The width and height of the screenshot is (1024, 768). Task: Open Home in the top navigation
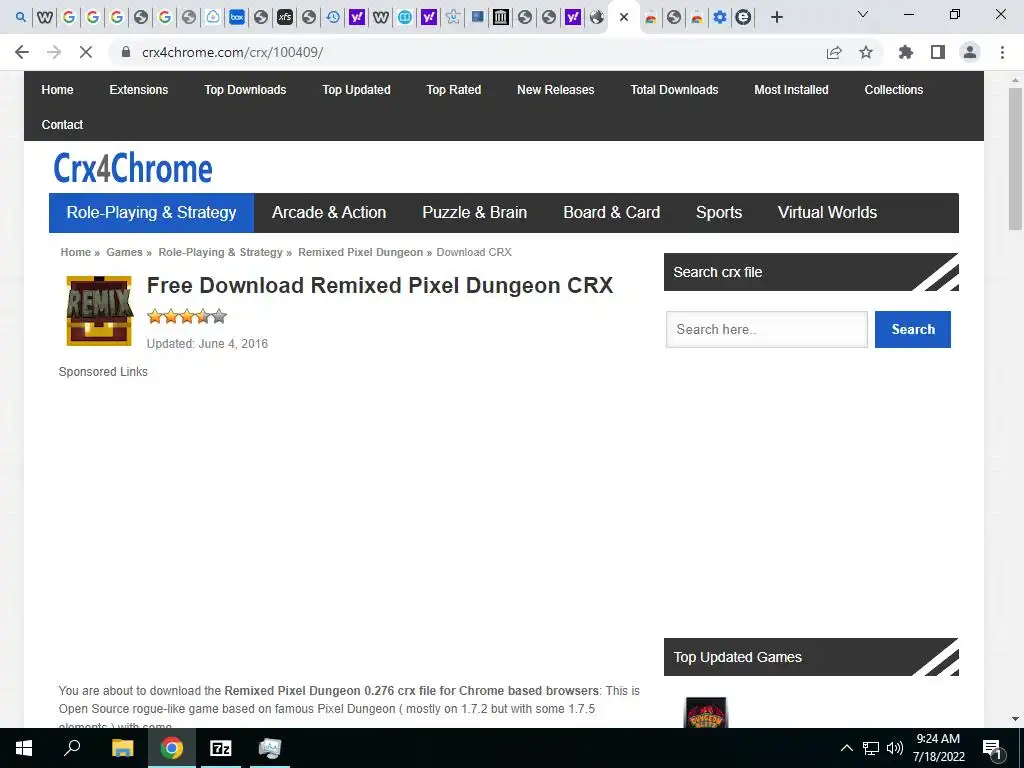pos(57,89)
